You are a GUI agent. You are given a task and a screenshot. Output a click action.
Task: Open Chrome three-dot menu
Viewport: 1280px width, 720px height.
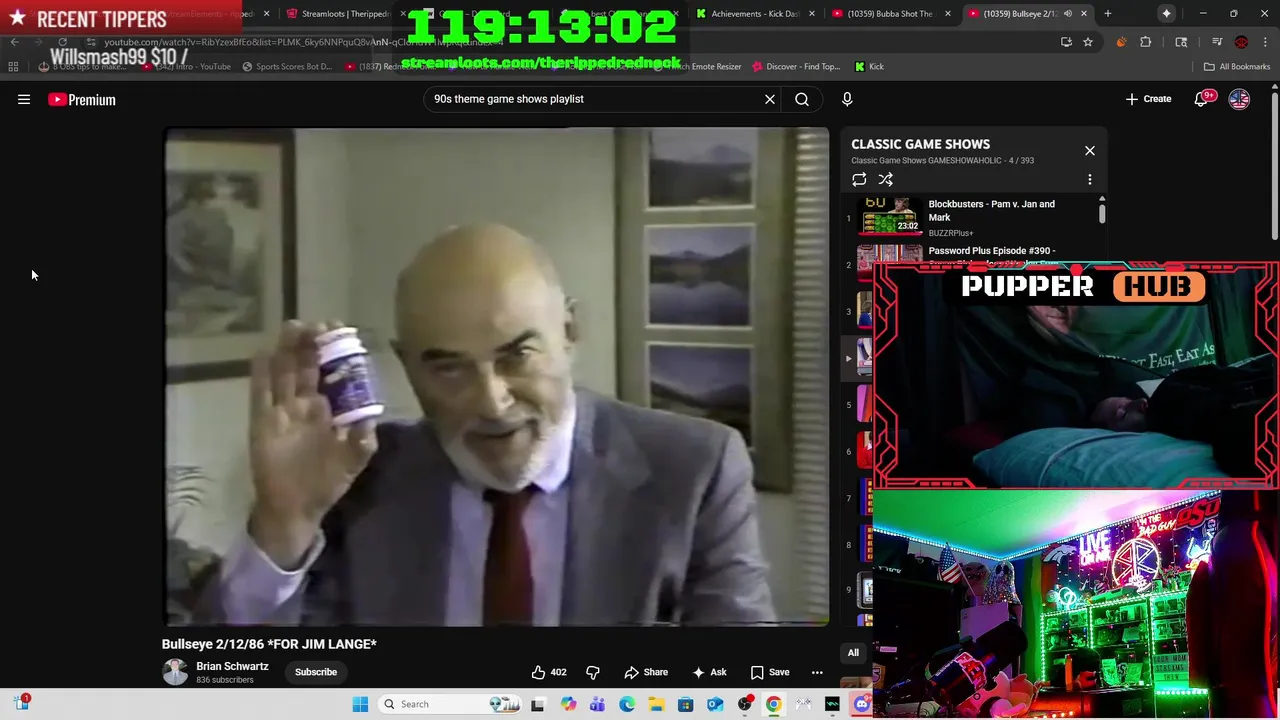tap(1264, 42)
